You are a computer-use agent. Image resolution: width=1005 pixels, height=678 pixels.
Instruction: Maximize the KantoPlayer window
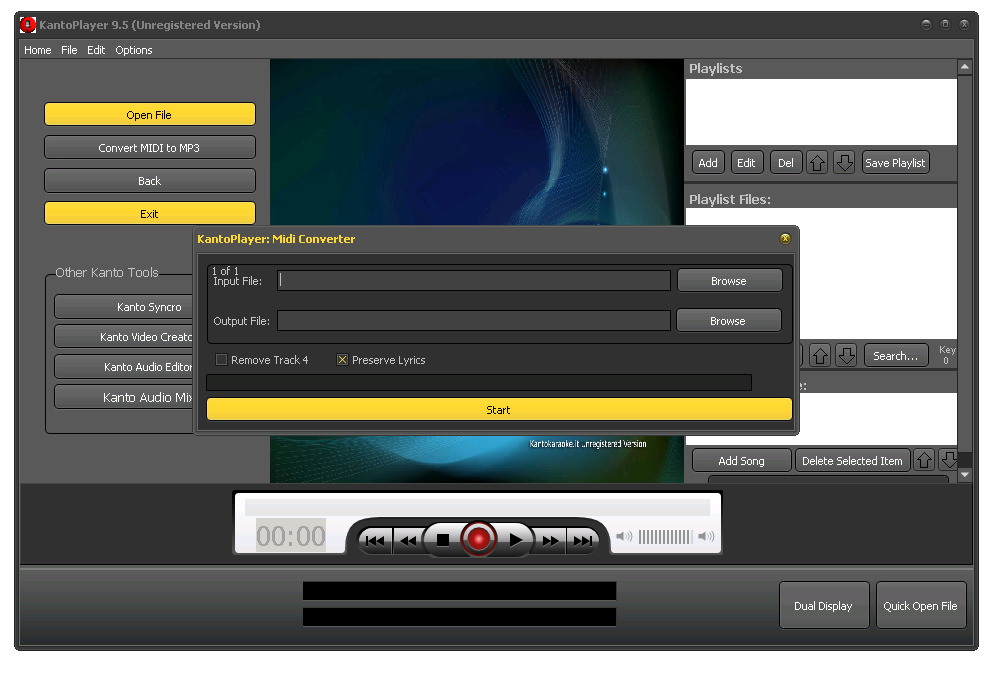coord(945,24)
